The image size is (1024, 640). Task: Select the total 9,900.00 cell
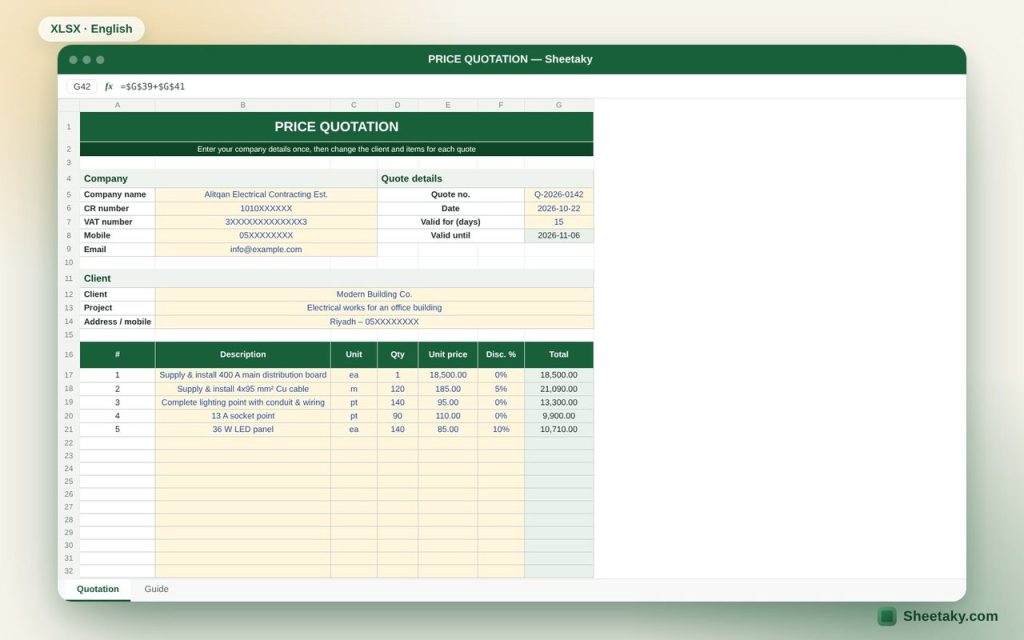558,416
